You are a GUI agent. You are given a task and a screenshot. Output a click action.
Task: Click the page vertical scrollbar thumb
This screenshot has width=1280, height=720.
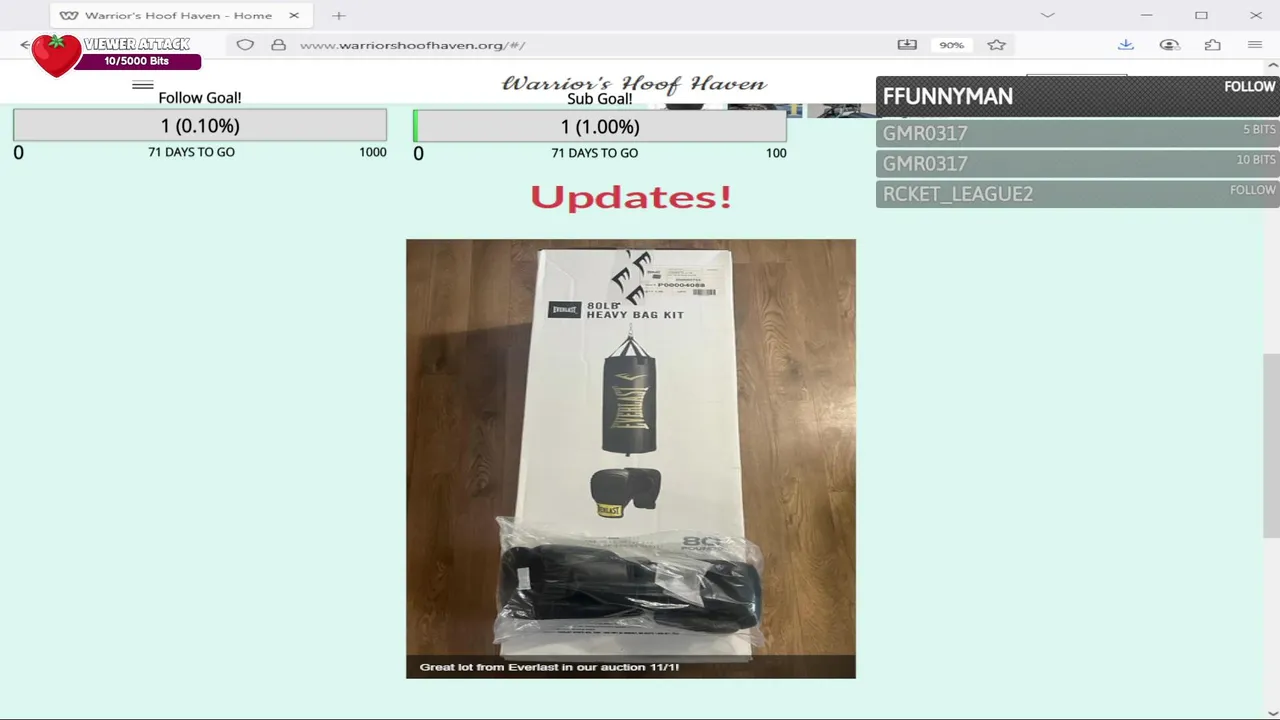point(1272,446)
